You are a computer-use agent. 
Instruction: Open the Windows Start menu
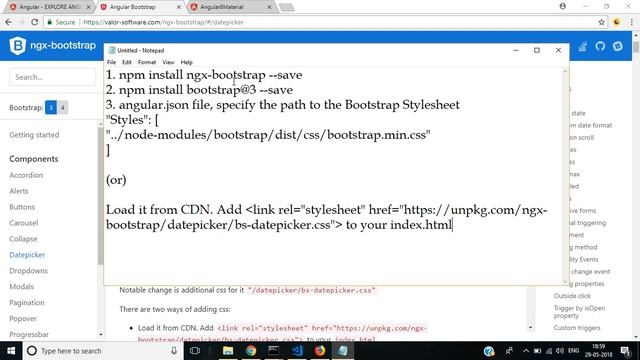11,351
